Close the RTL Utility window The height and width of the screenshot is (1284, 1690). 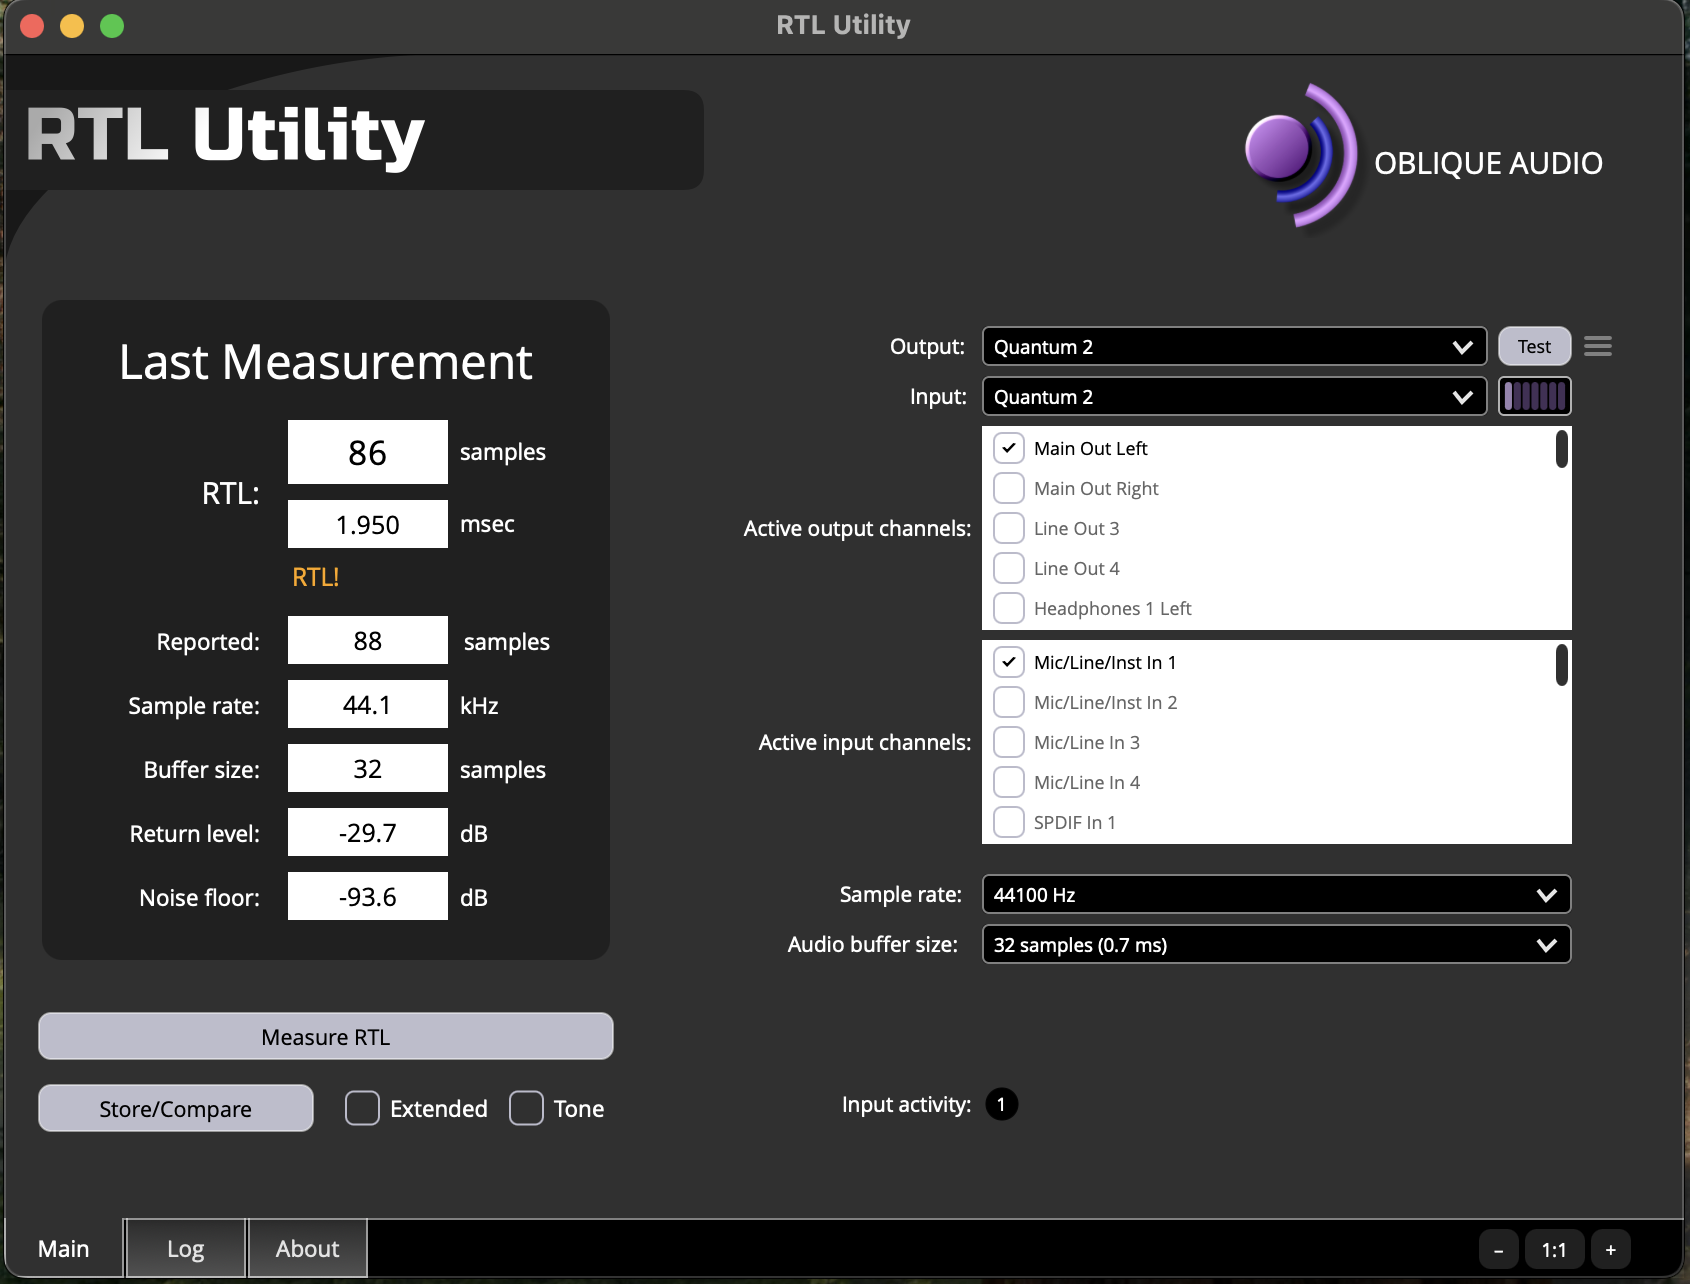click(32, 25)
